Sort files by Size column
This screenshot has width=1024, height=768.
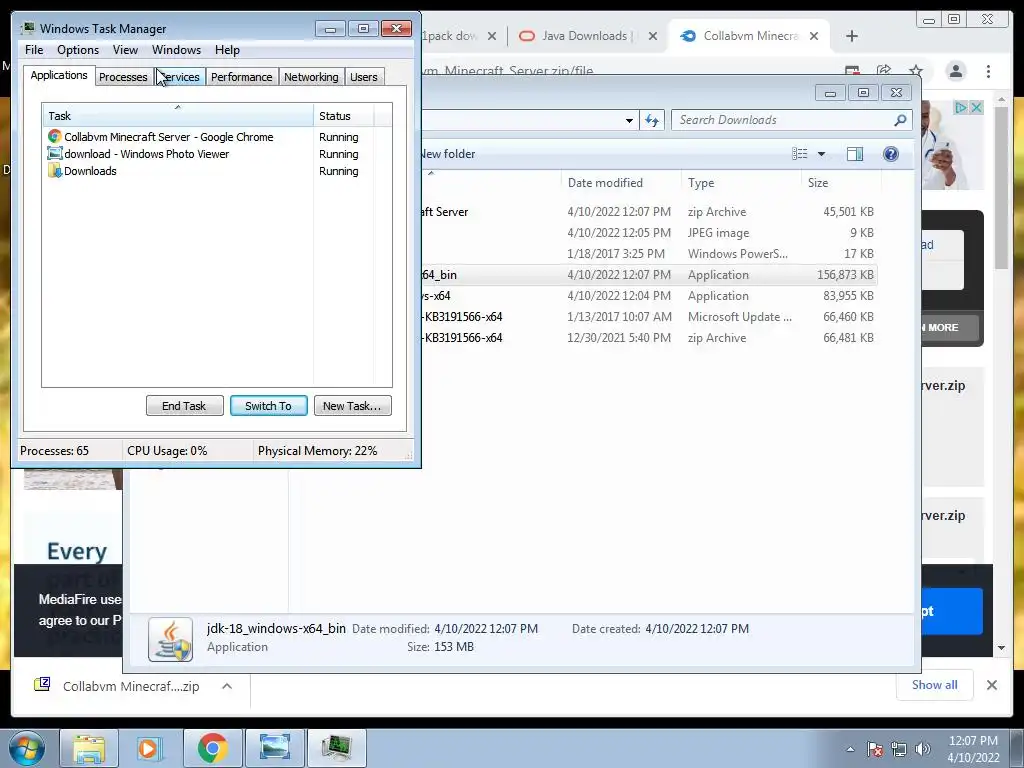point(840,183)
